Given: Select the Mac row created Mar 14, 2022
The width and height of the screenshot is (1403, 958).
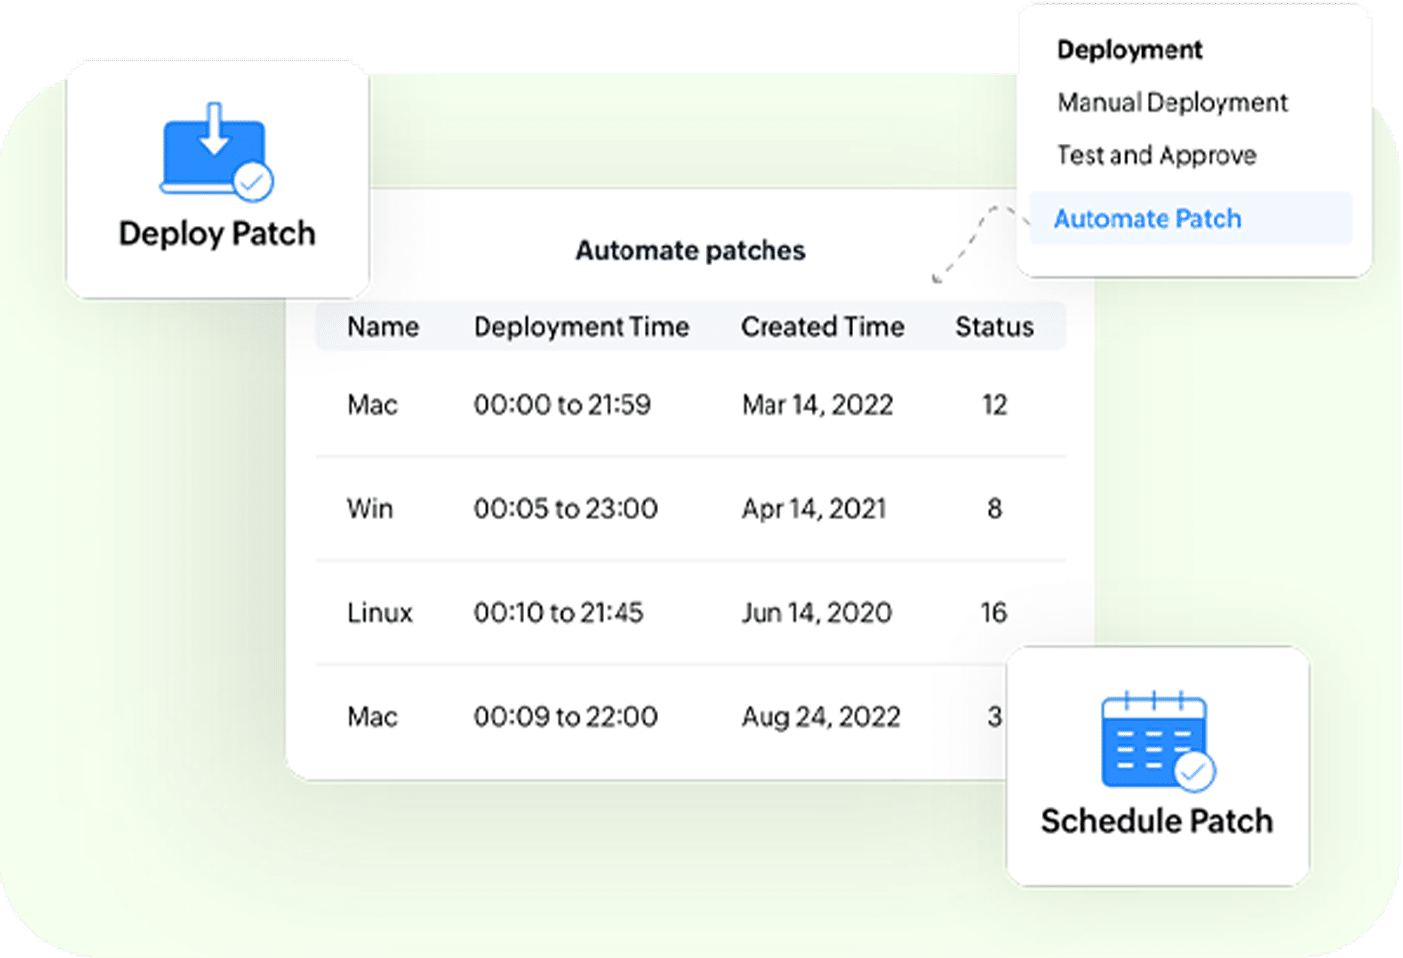Looking at the screenshot, I should [690, 405].
